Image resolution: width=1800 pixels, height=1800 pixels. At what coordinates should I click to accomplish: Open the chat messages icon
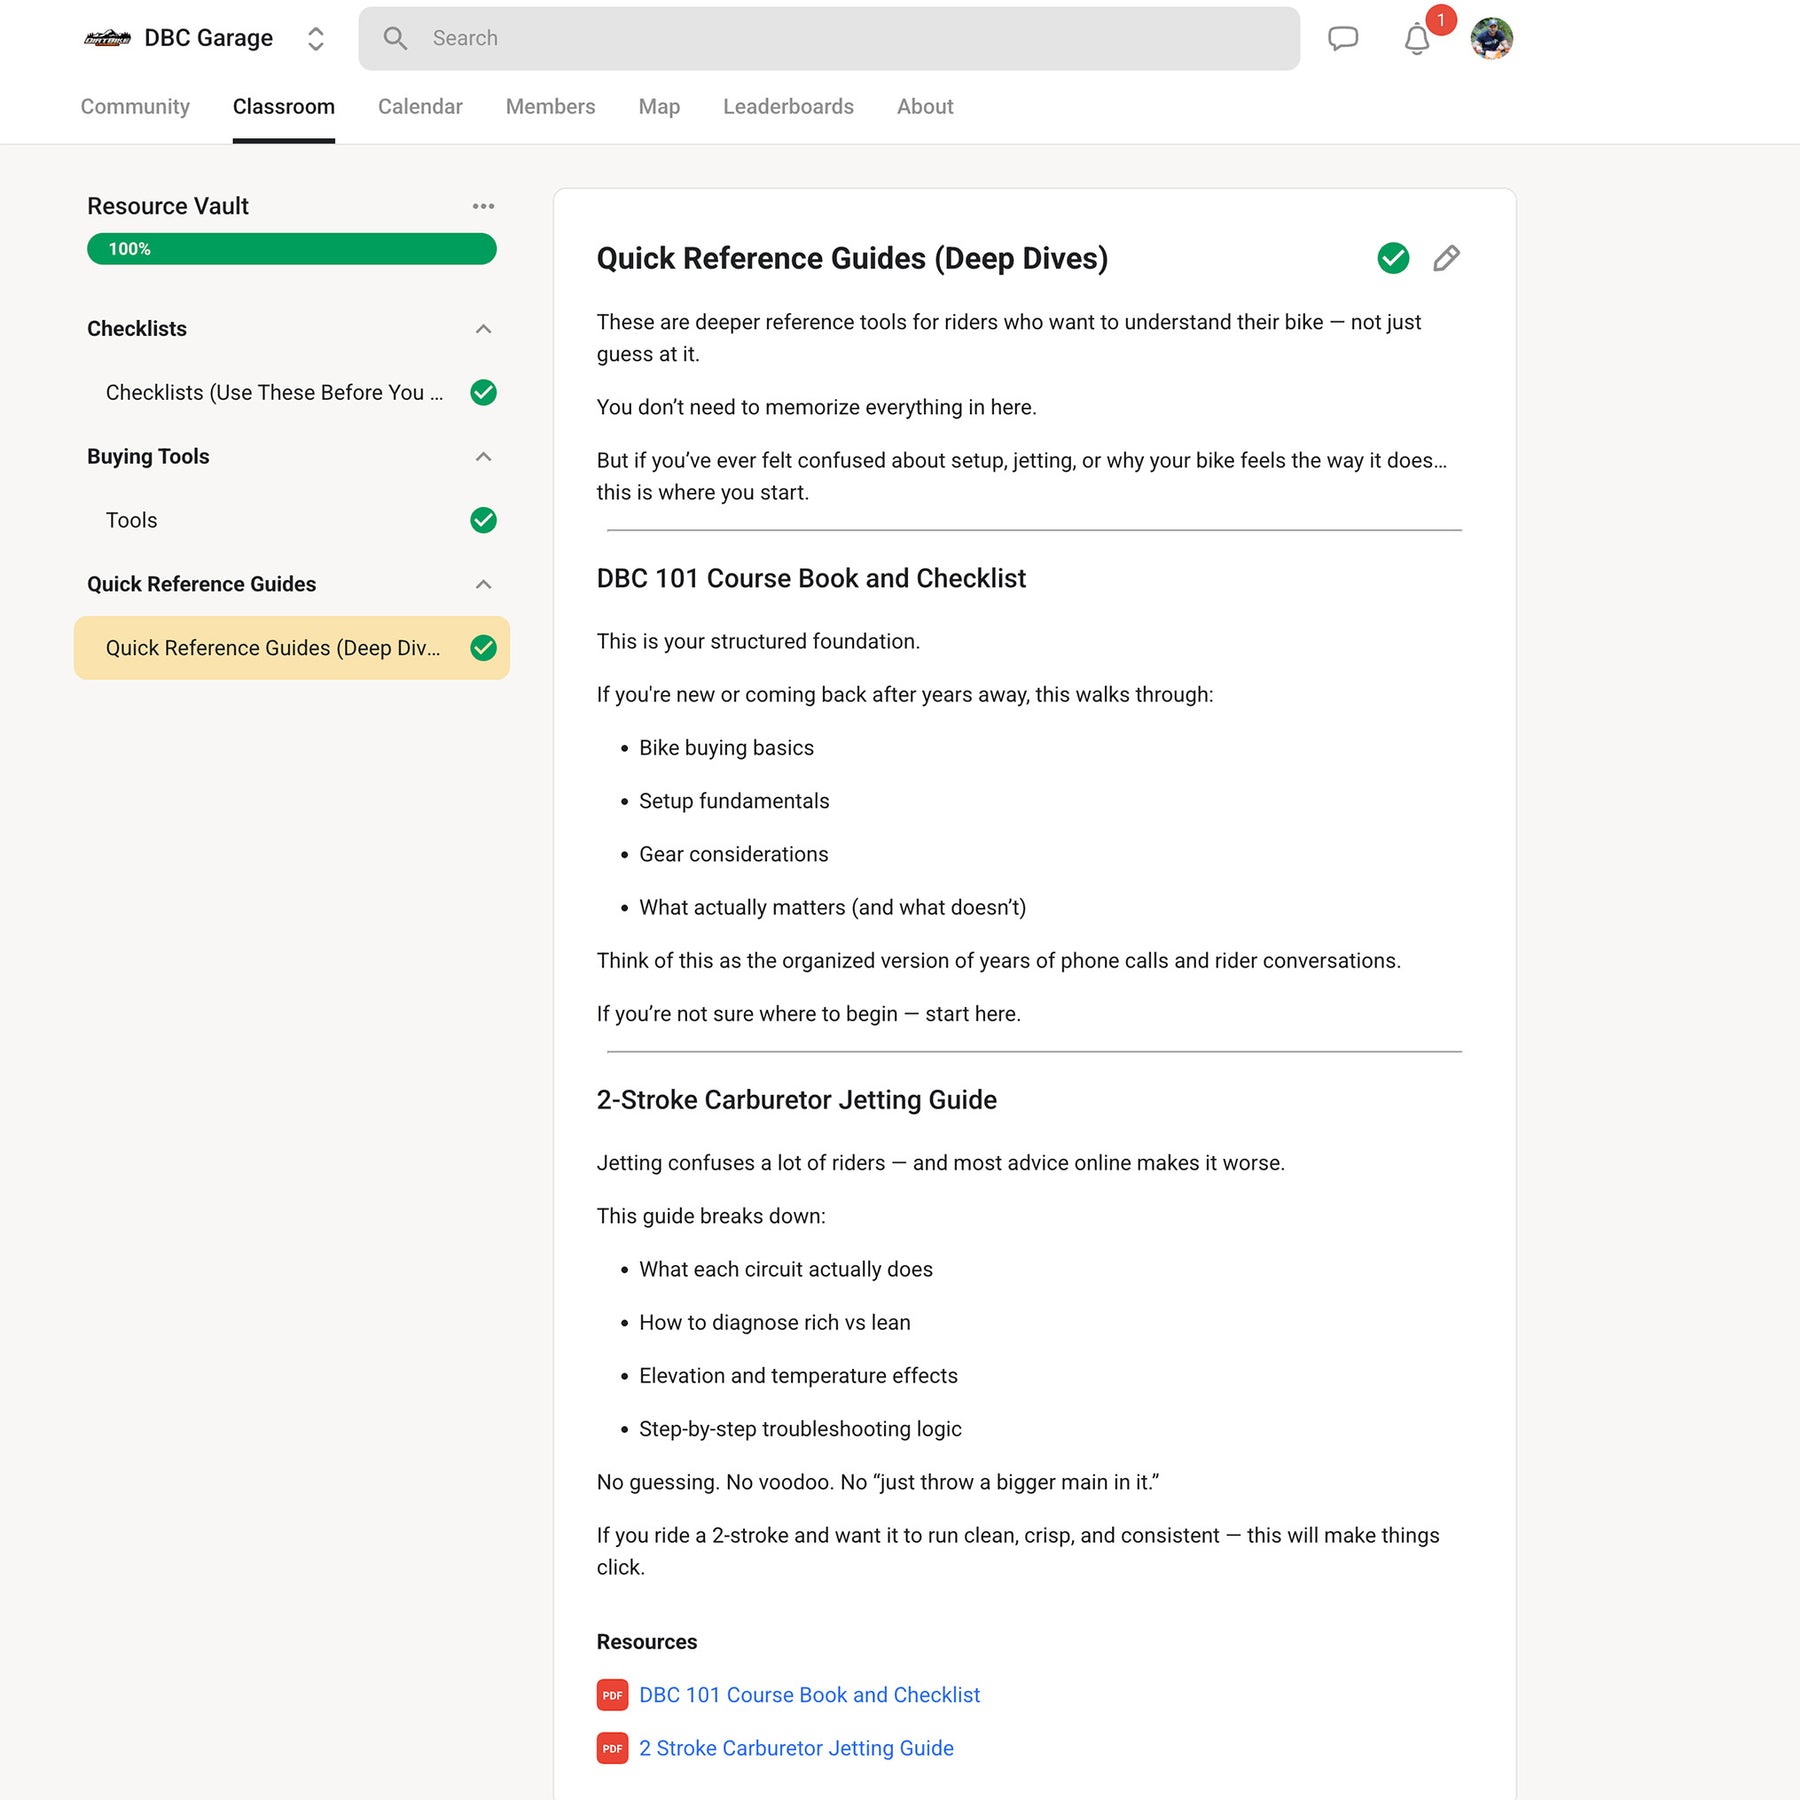[1342, 39]
